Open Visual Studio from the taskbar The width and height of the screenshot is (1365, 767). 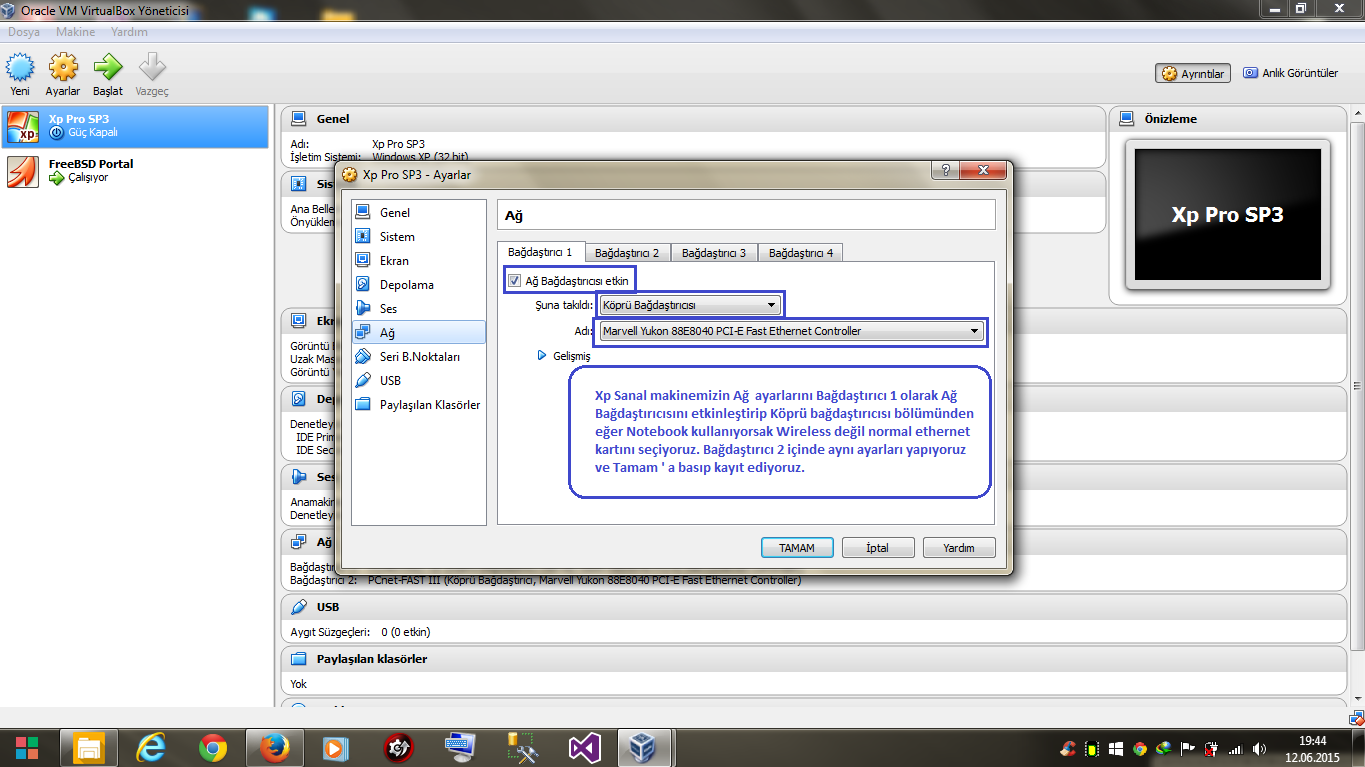[583, 747]
